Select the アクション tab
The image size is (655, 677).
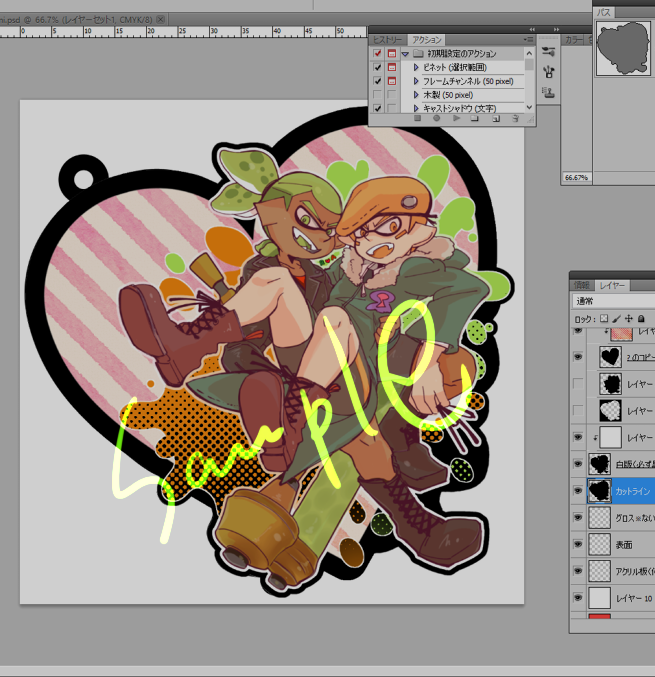[426, 40]
